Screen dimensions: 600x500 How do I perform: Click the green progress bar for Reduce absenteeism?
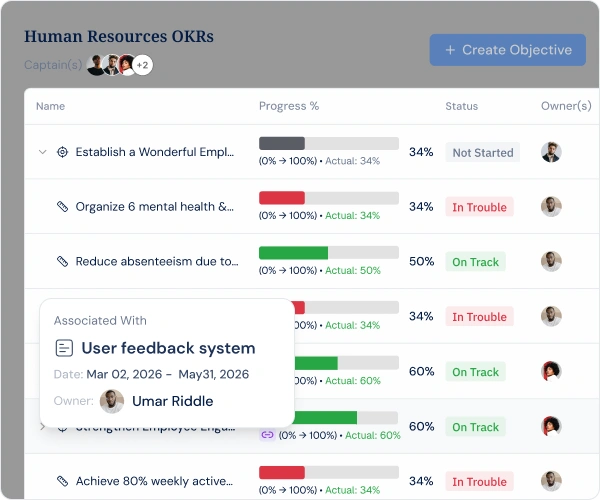(329, 253)
